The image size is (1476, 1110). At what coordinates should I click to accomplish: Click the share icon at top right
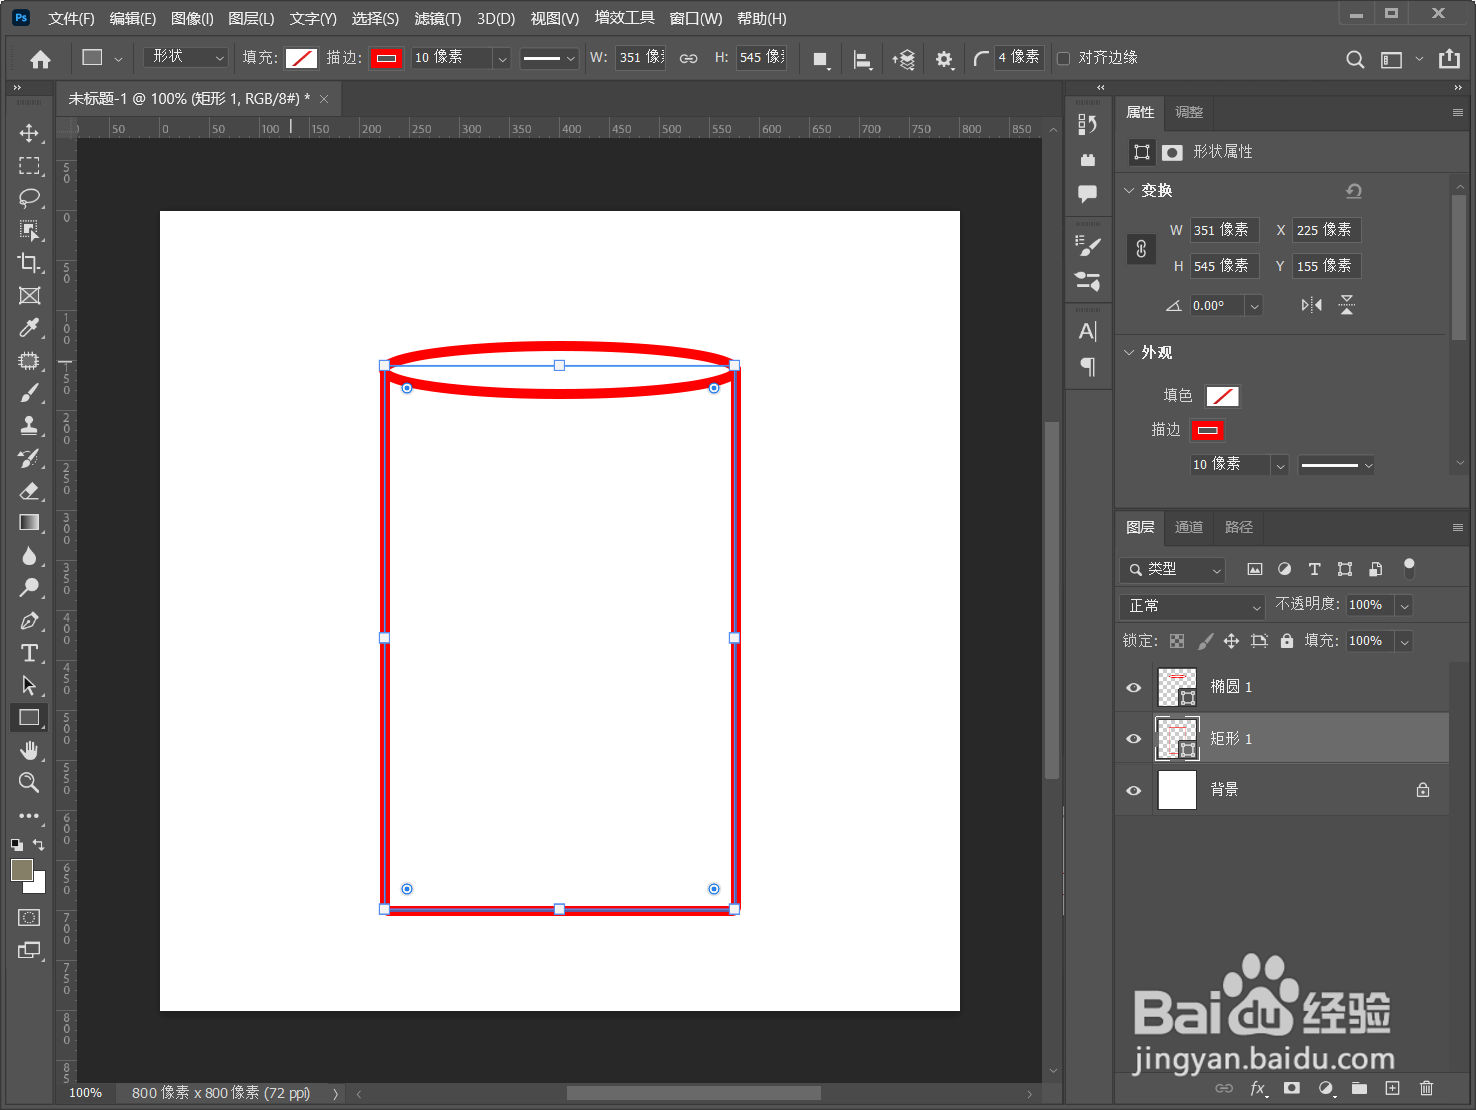1449,59
